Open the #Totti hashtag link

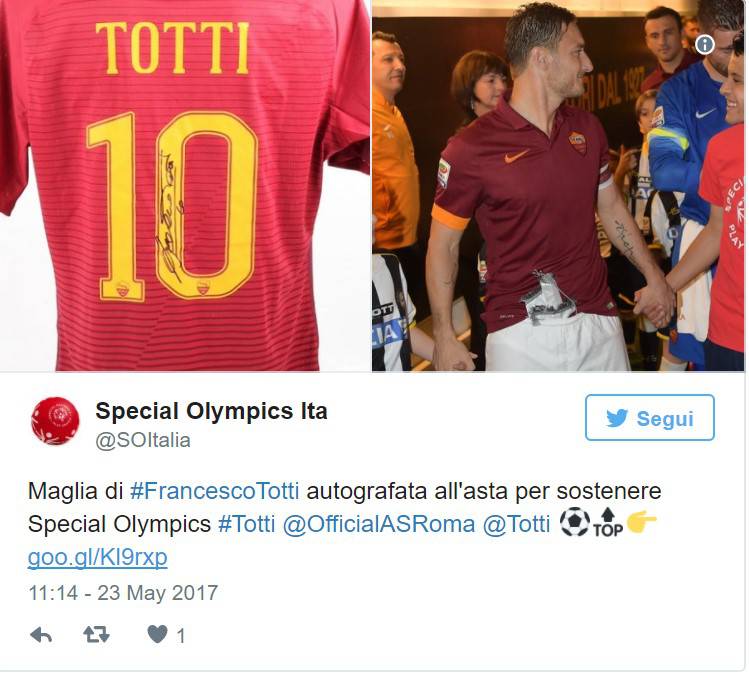tap(246, 524)
